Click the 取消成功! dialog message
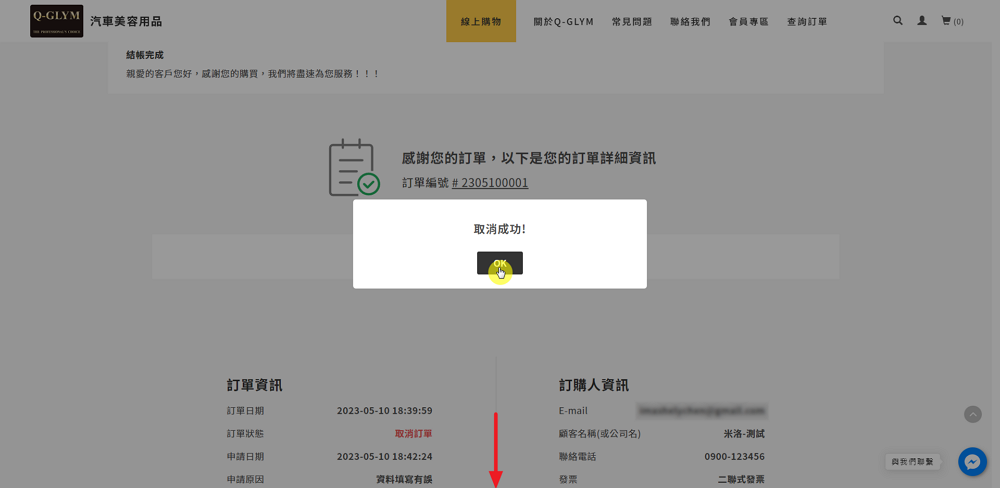 coord(499,229)
